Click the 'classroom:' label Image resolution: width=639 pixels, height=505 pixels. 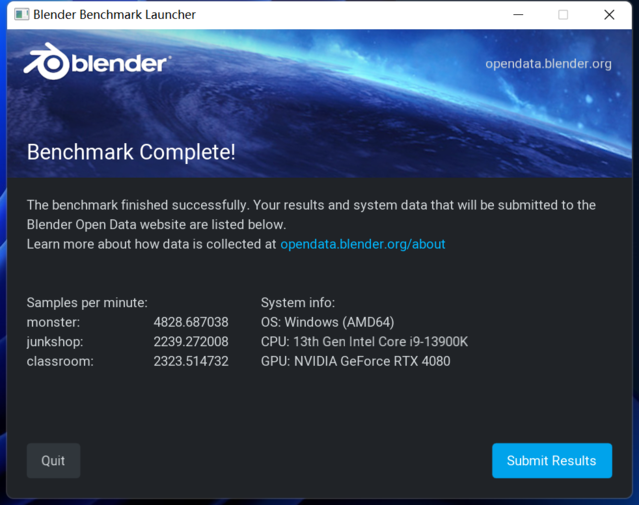point(60,361)
